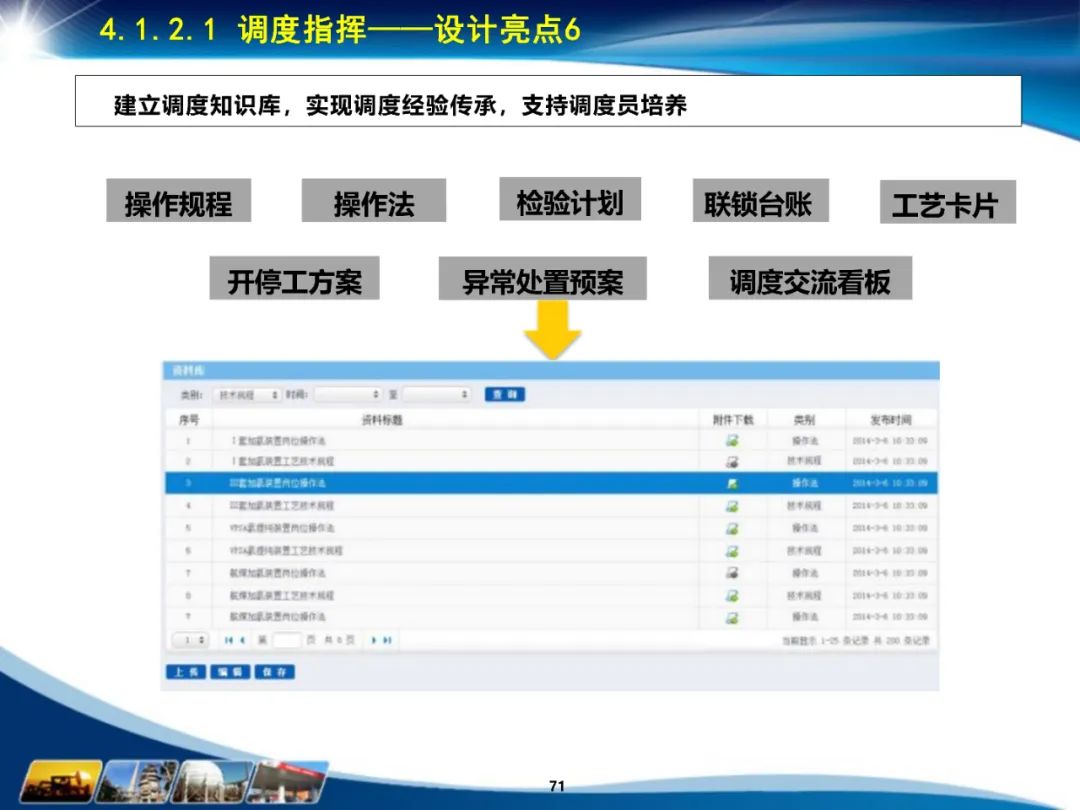Click the refinery tower photo thumbnail
The height and width of the screenshot is (810, 1080).
click(x=136, y=782)
